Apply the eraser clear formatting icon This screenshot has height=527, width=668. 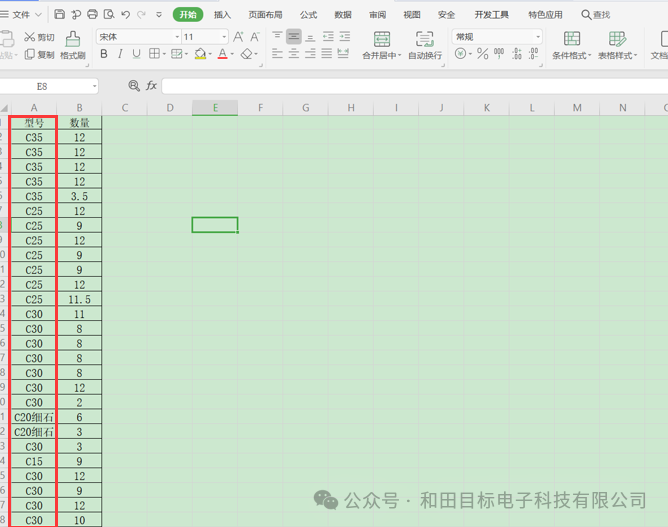coord(247,54)
